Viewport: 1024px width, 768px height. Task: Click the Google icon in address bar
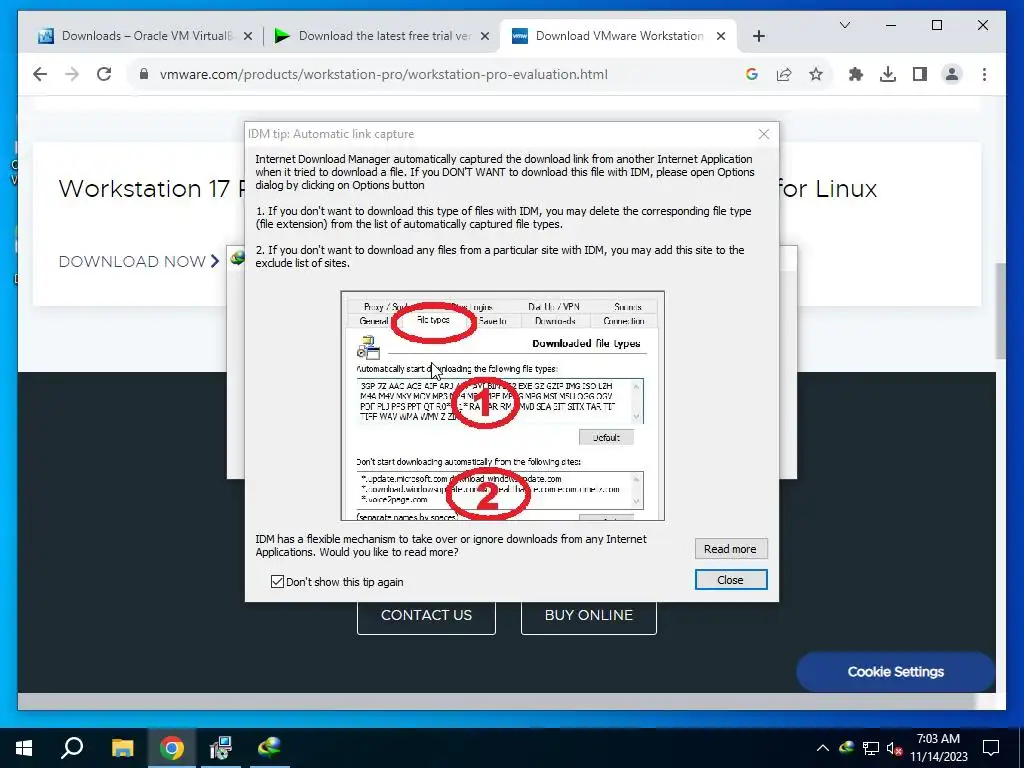(x=752, y=74)
